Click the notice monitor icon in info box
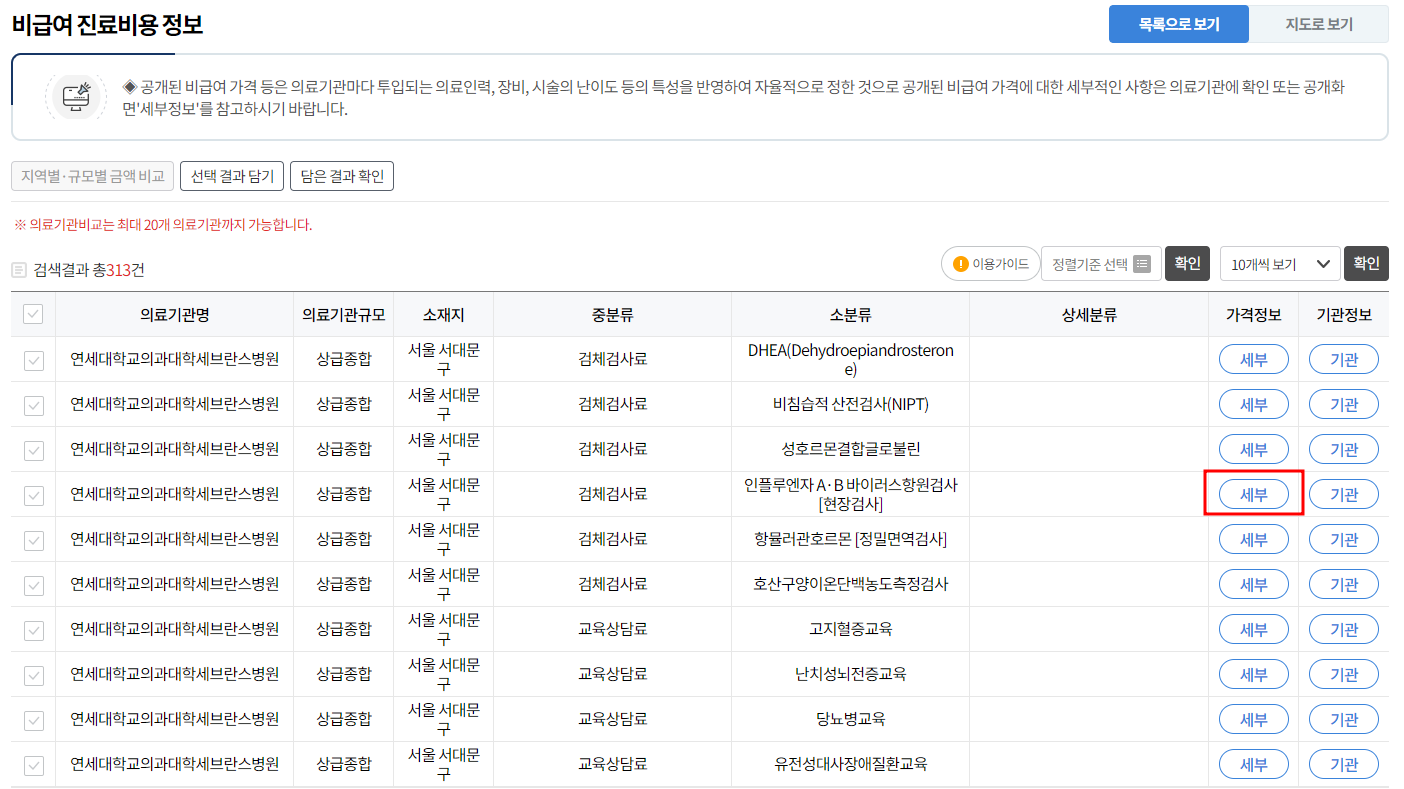The height and width of the screenshot is (789, 1404). pyautogui.click(x=77, y=96)
